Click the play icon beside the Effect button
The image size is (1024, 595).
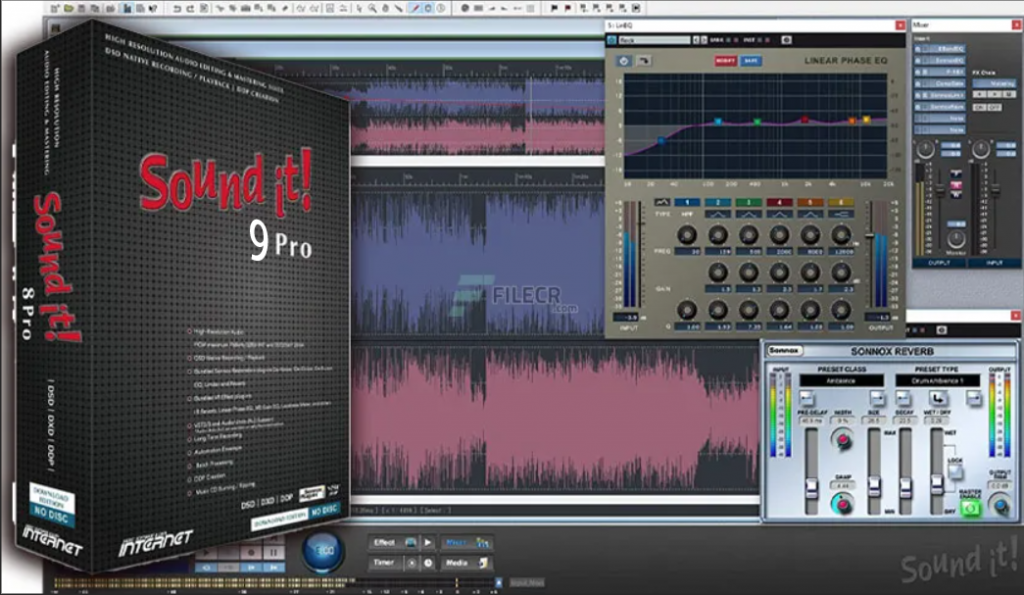pyautogui.click(x=428, y=543)
